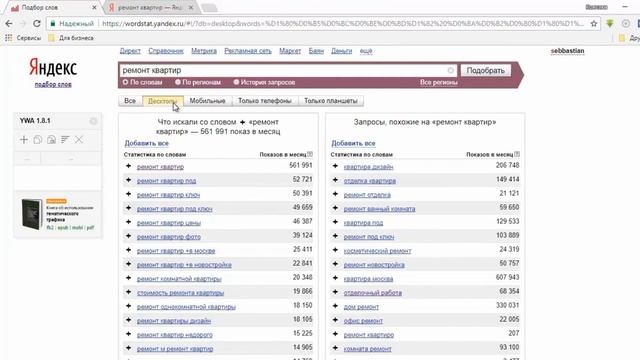The height and width of the screenshot is (360, 640).
Task: Click 'подбор слов' link under Яндекс logo
Action: (x=53, y=84)
